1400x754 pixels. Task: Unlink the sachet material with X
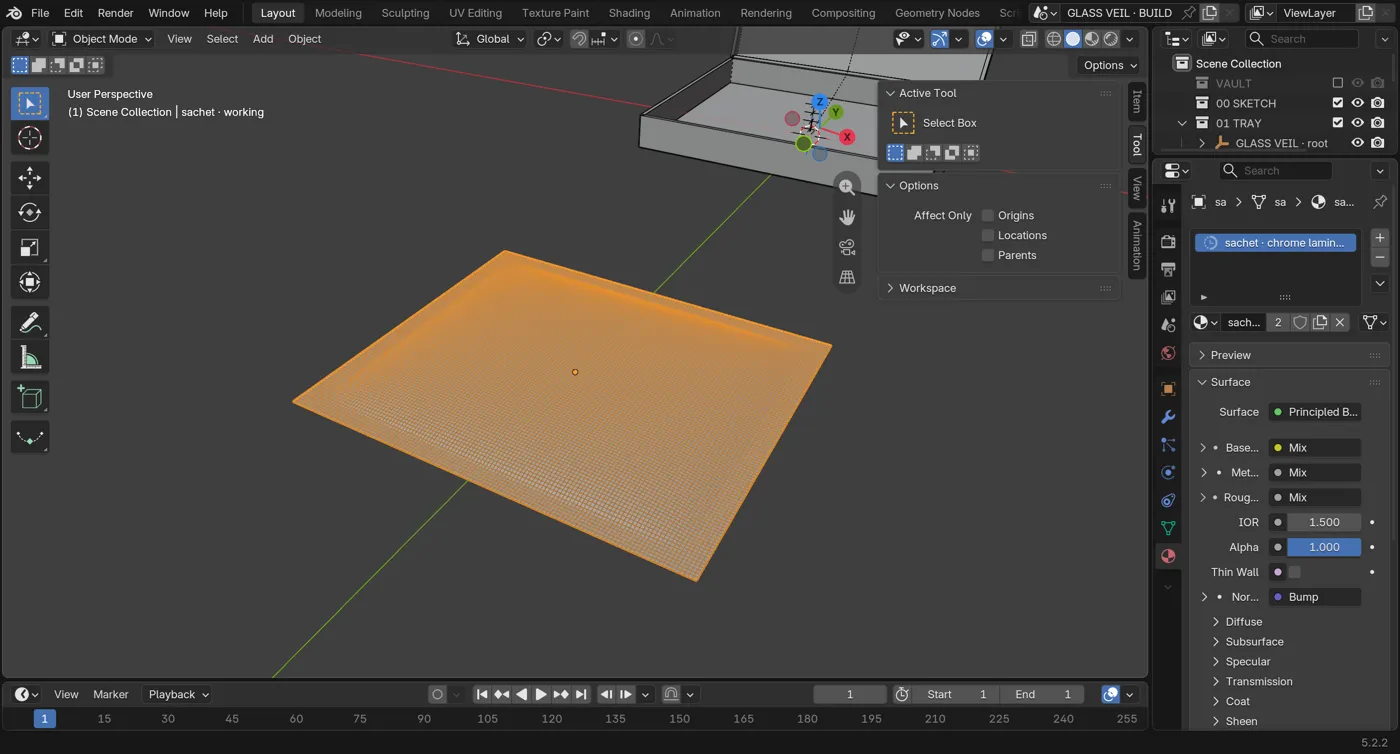pos(1340,322)
